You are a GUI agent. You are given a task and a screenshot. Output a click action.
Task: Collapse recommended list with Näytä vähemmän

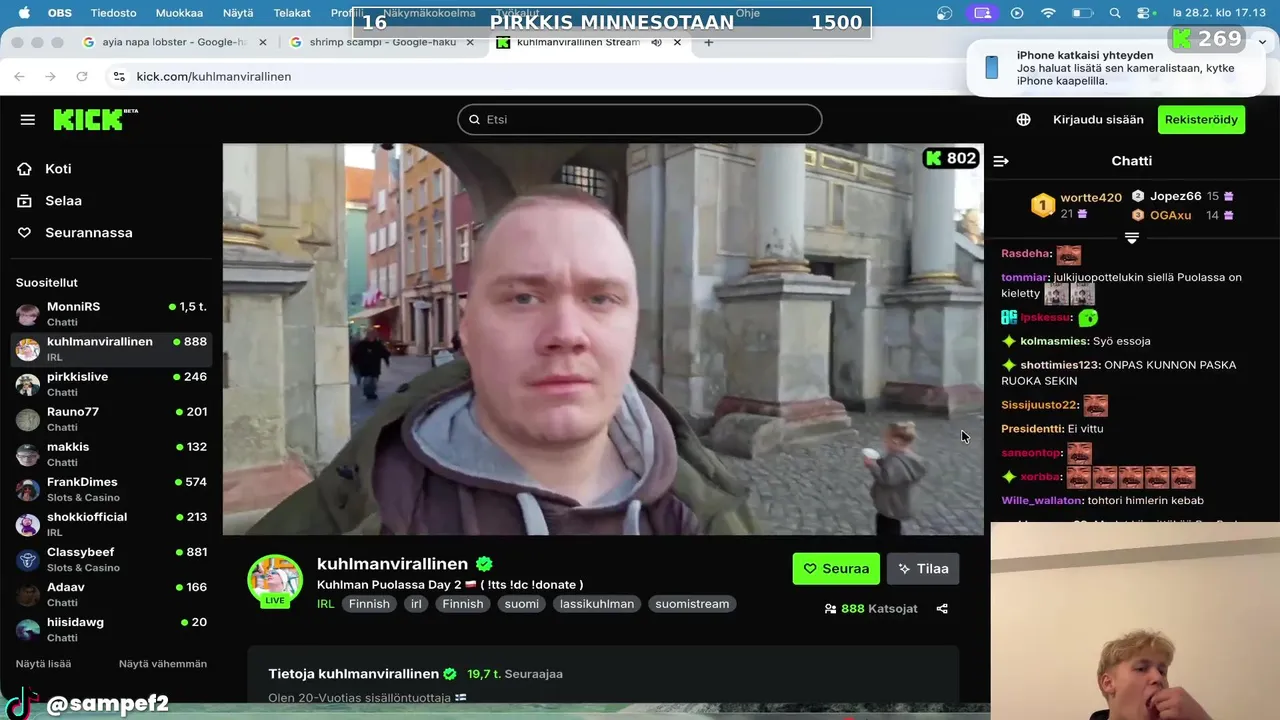pos(163,664)
